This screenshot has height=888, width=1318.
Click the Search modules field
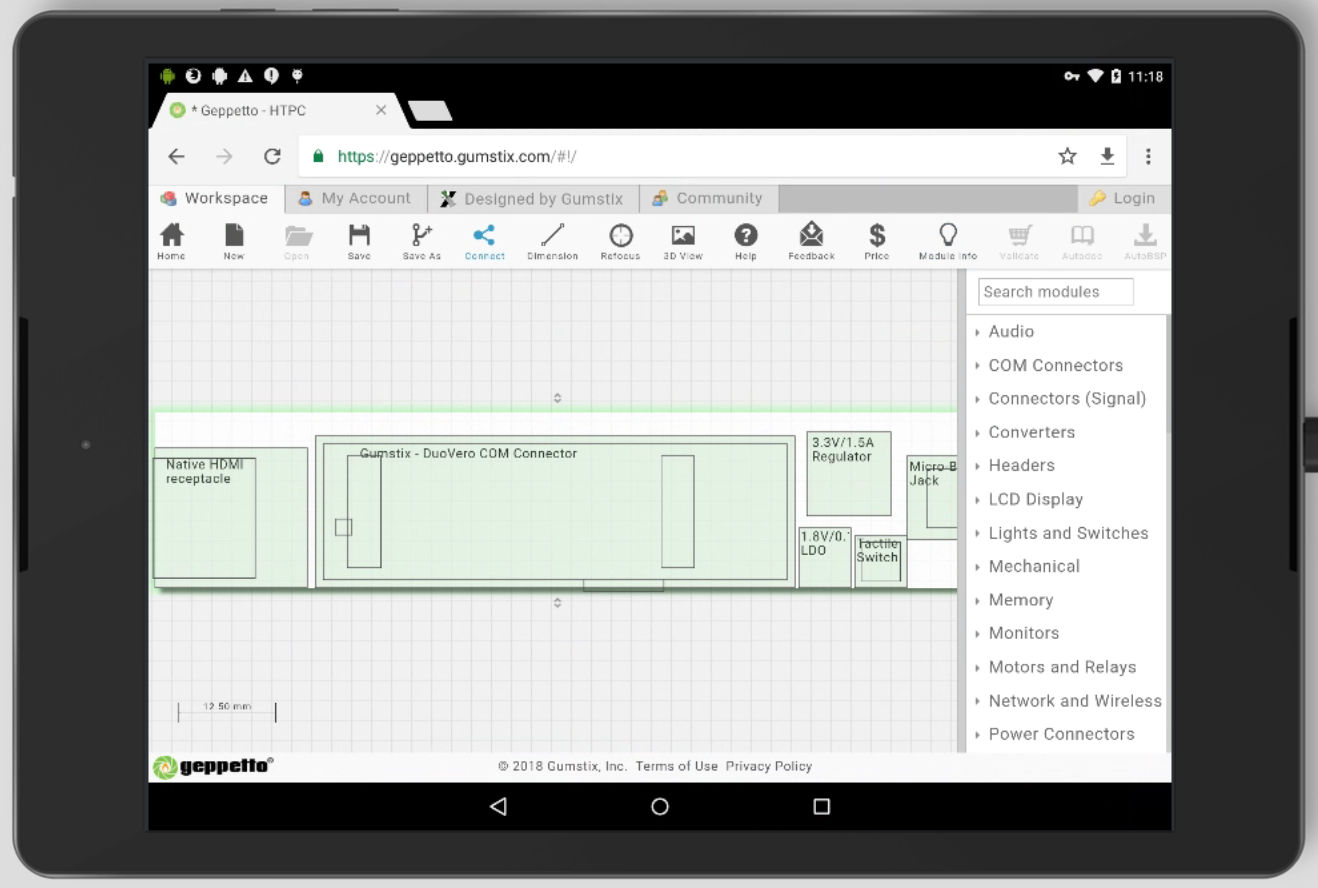[x=1056, y=292]
